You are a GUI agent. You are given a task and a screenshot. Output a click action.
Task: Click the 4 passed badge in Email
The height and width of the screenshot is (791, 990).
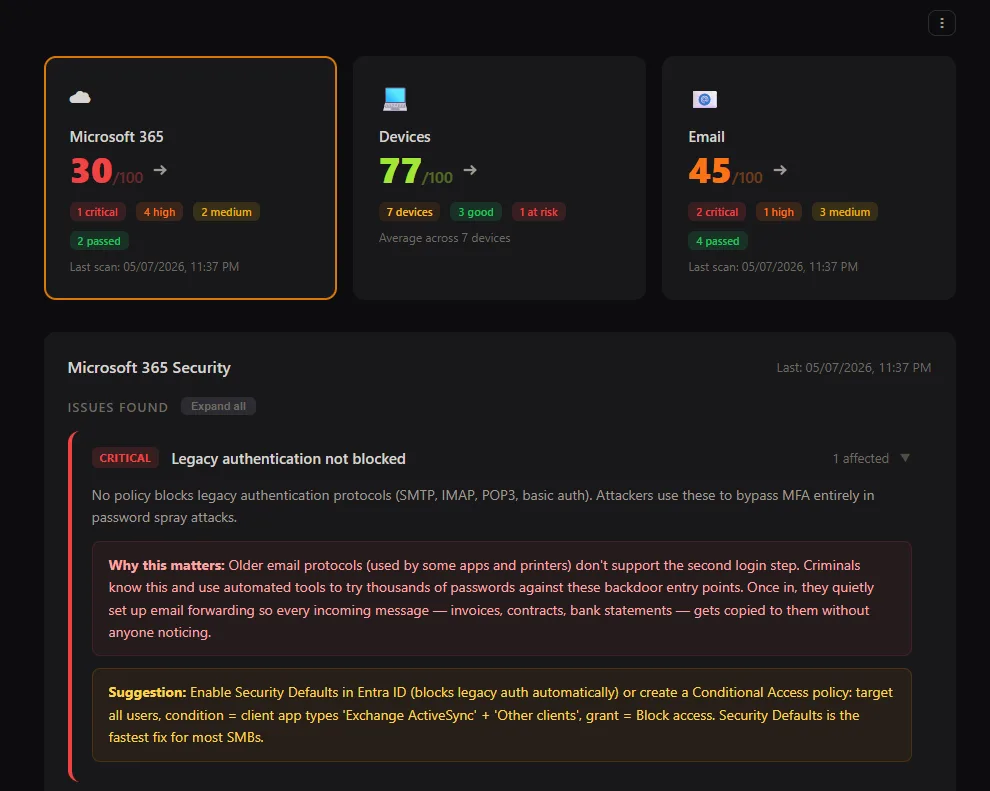pos(717,241)
